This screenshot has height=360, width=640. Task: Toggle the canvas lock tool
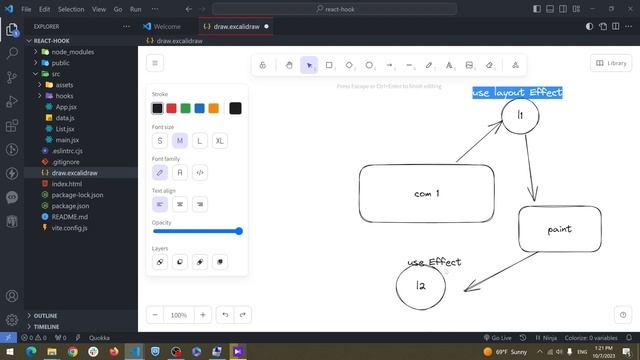tap(263, 65)
